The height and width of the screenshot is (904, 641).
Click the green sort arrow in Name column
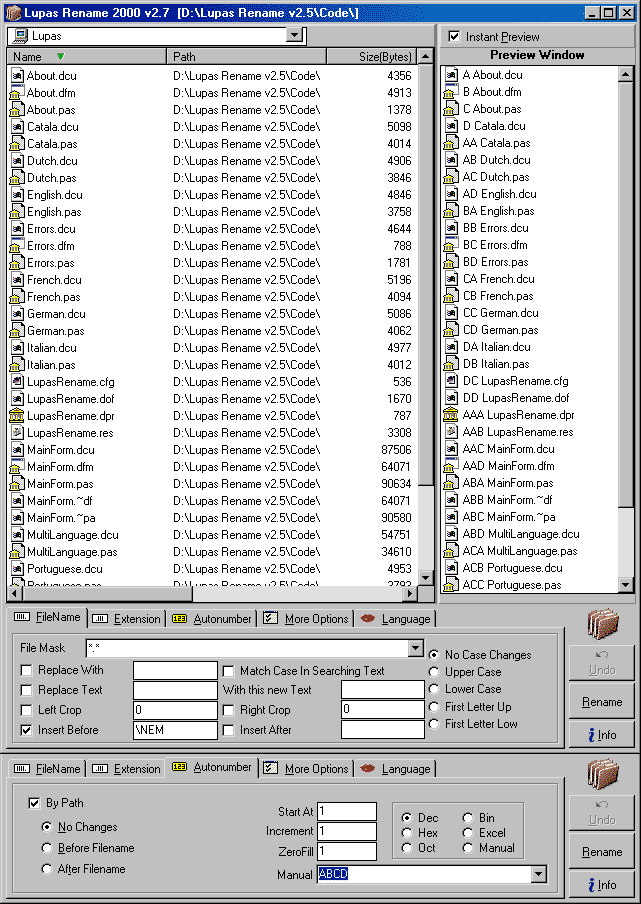tap(60, 57)
